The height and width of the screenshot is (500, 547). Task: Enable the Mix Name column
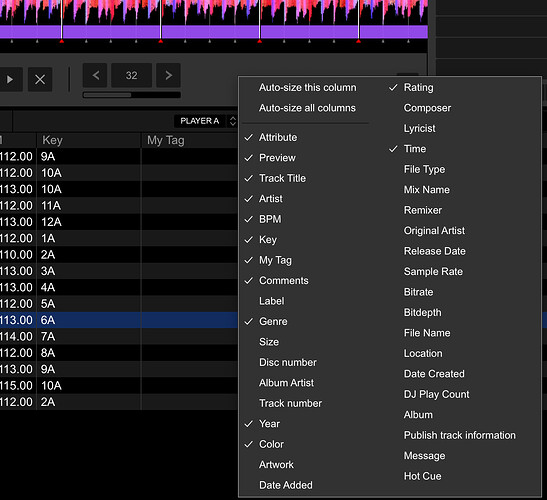point(426,190)
